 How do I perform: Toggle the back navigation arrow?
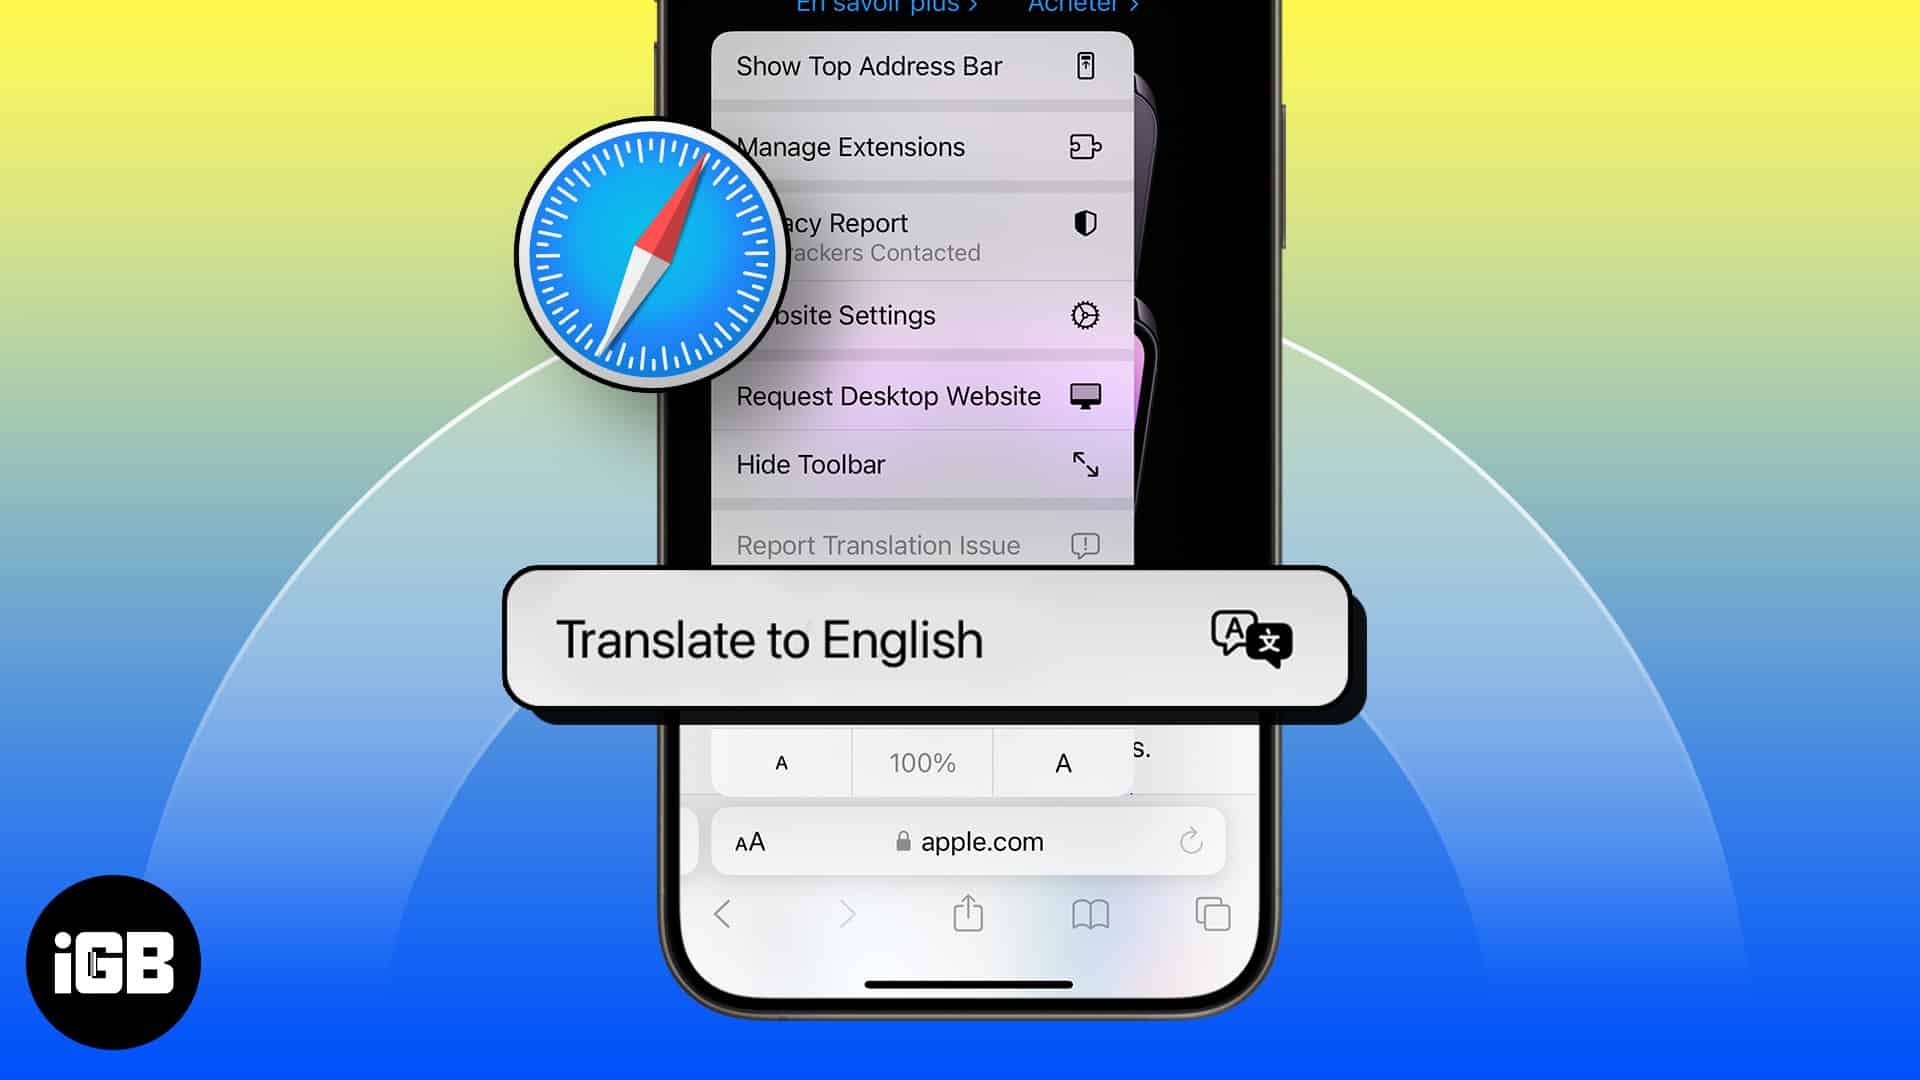(x=723, y=914)
